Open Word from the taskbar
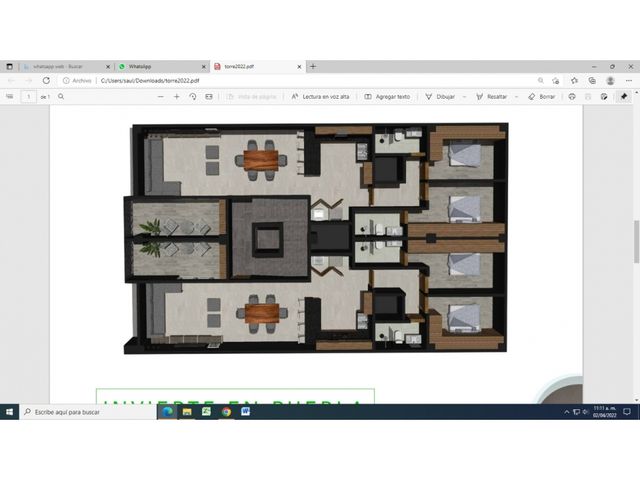The height and width of the screenshot is (480, 640). point(245,412)
